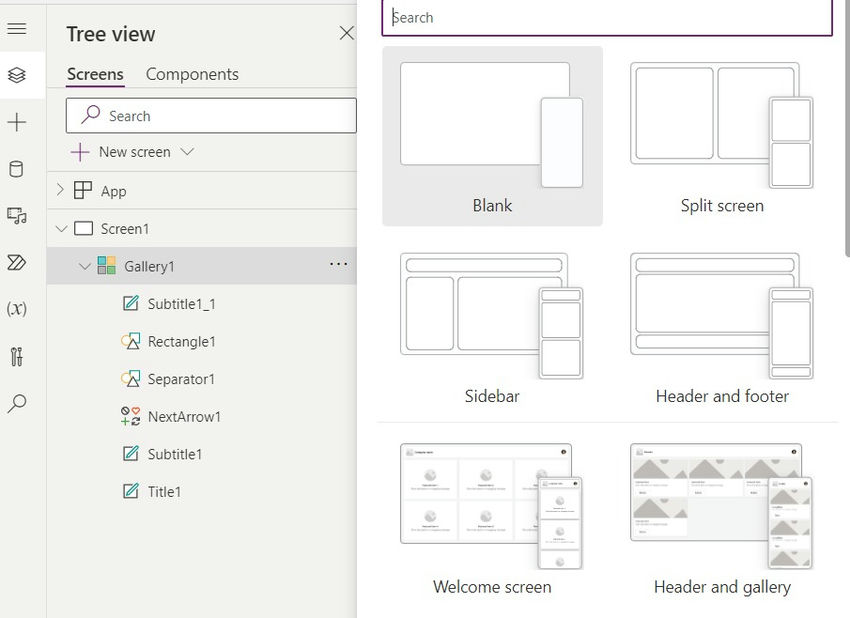Open the Variables pane
Screen dimensions: 850x618
tap(17, 309)
